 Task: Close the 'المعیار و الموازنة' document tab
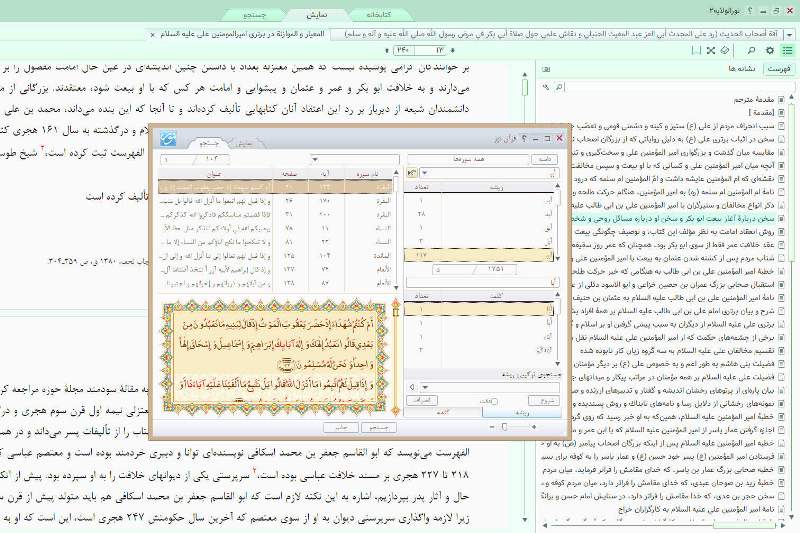(152, 35)
